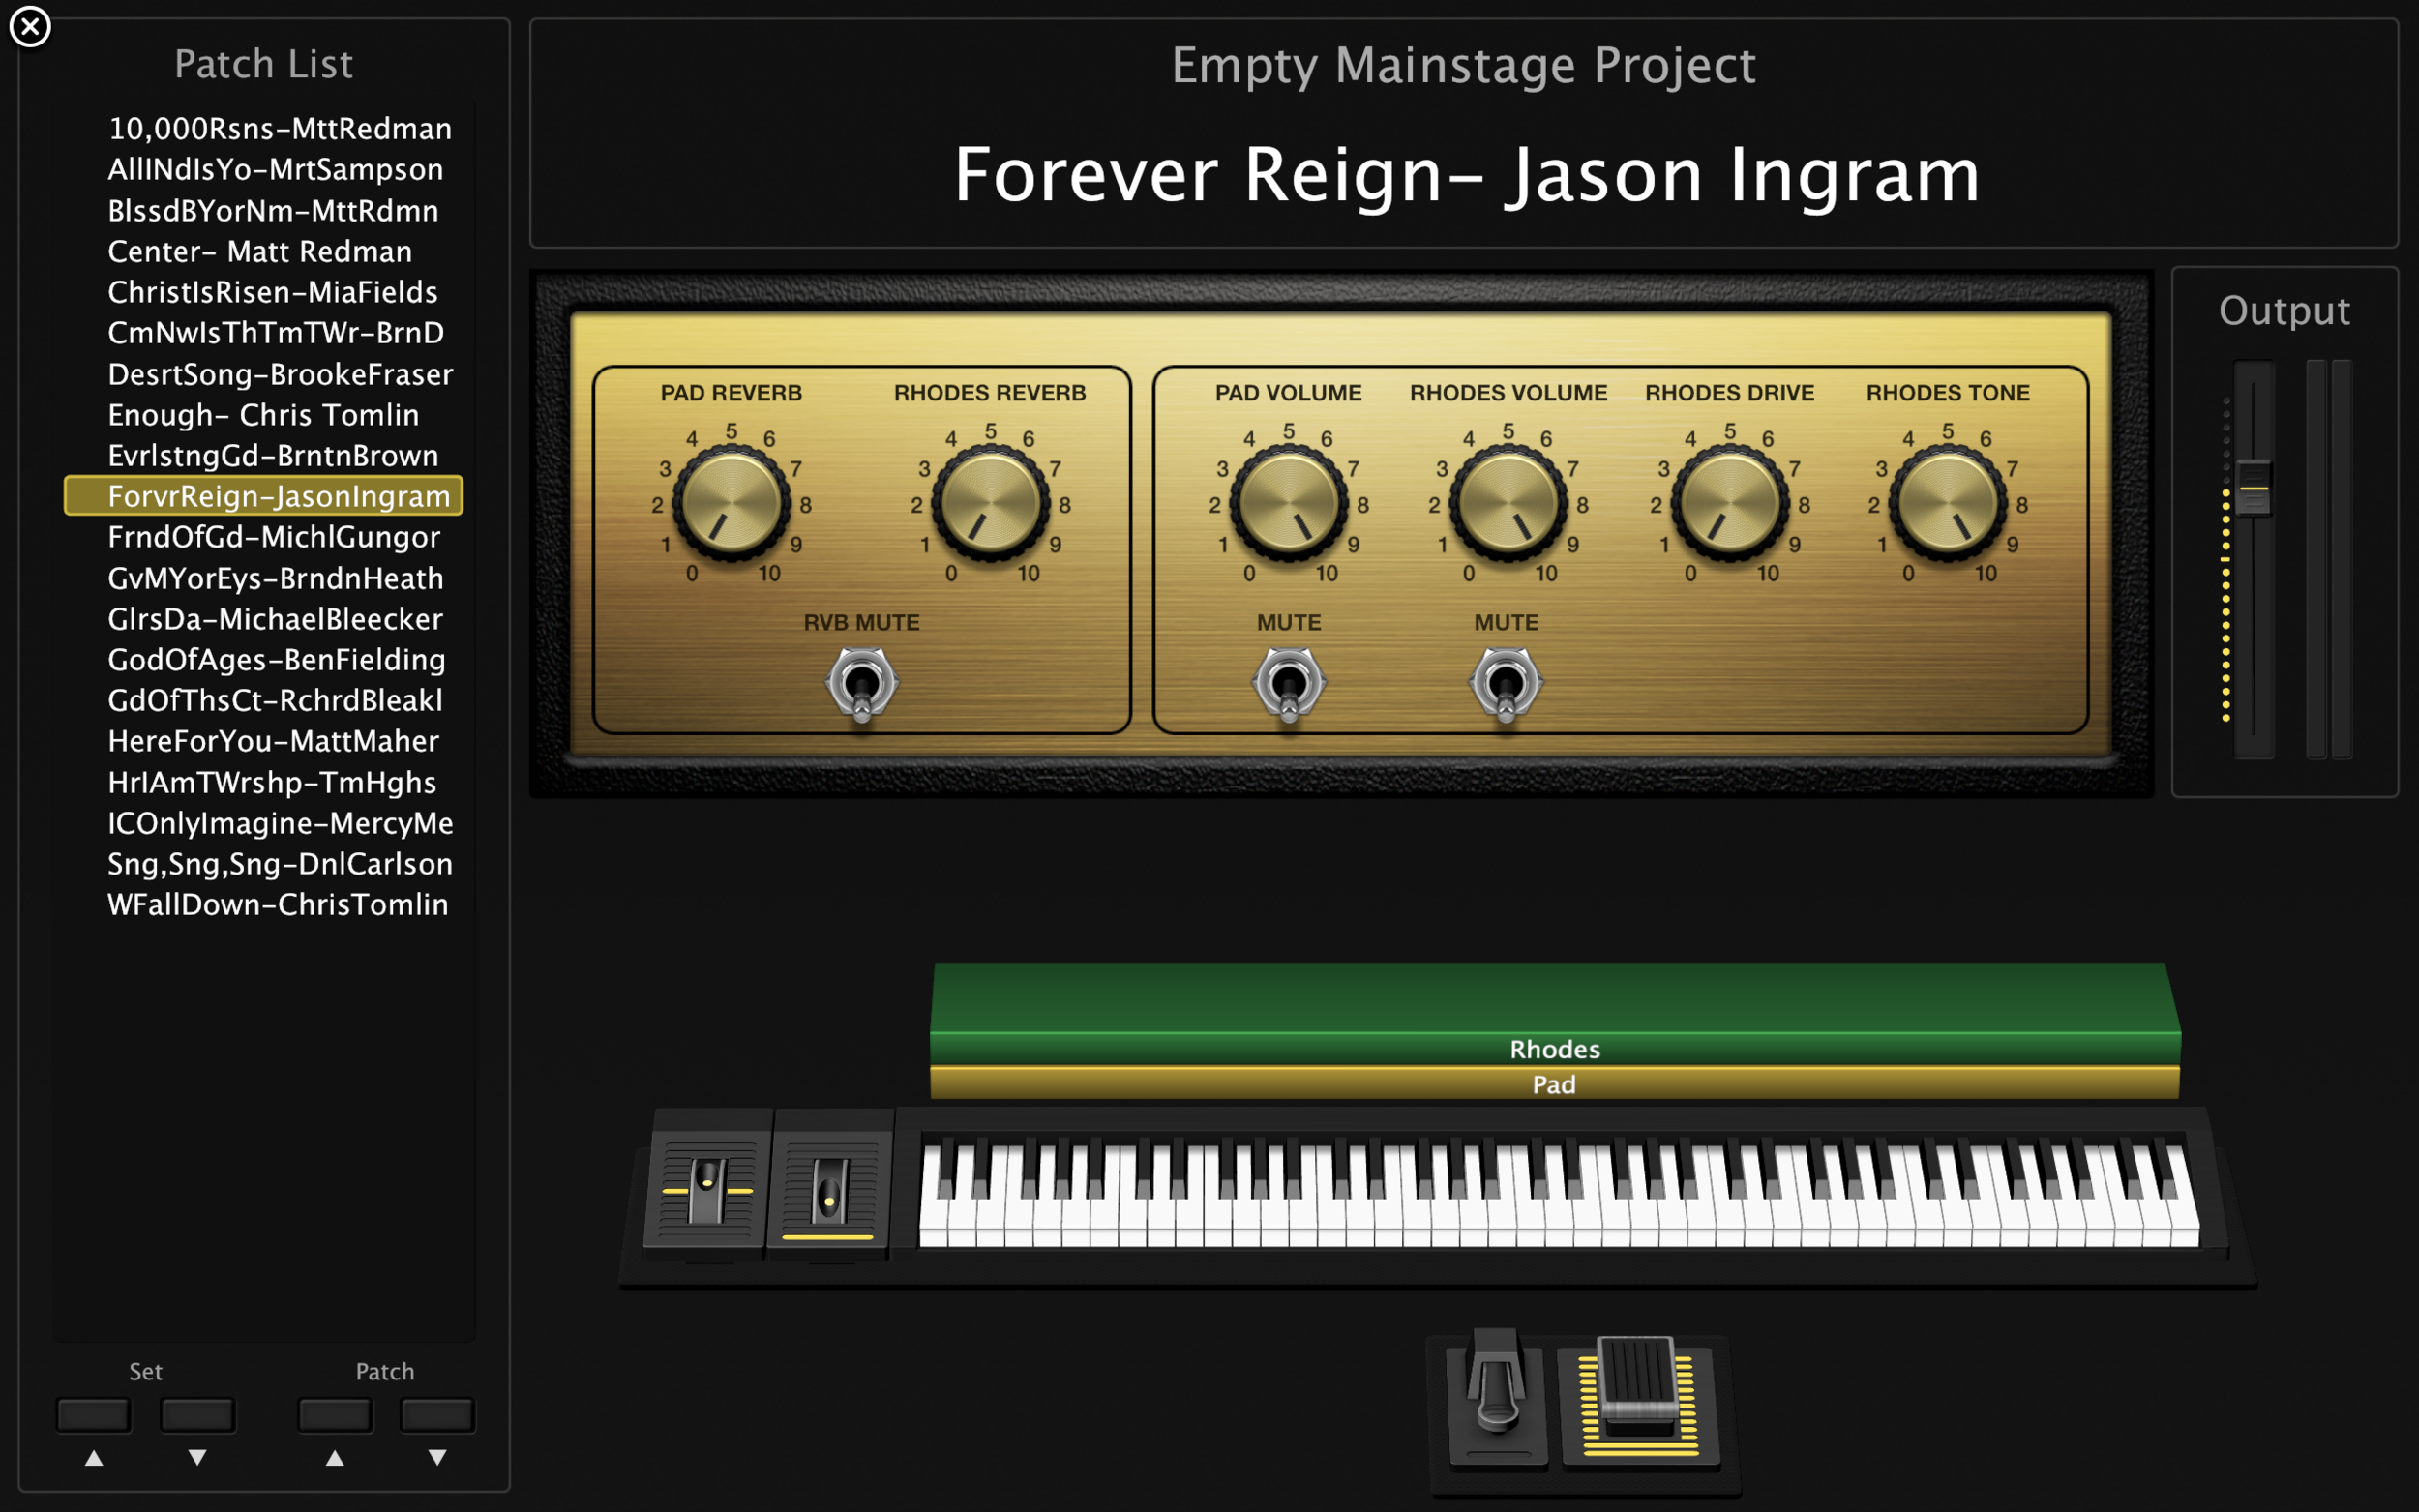This screenshot has width=2419, height=1512.
Task: Select patch Enough- Chris Tomlin
Action: pos(264,415)
